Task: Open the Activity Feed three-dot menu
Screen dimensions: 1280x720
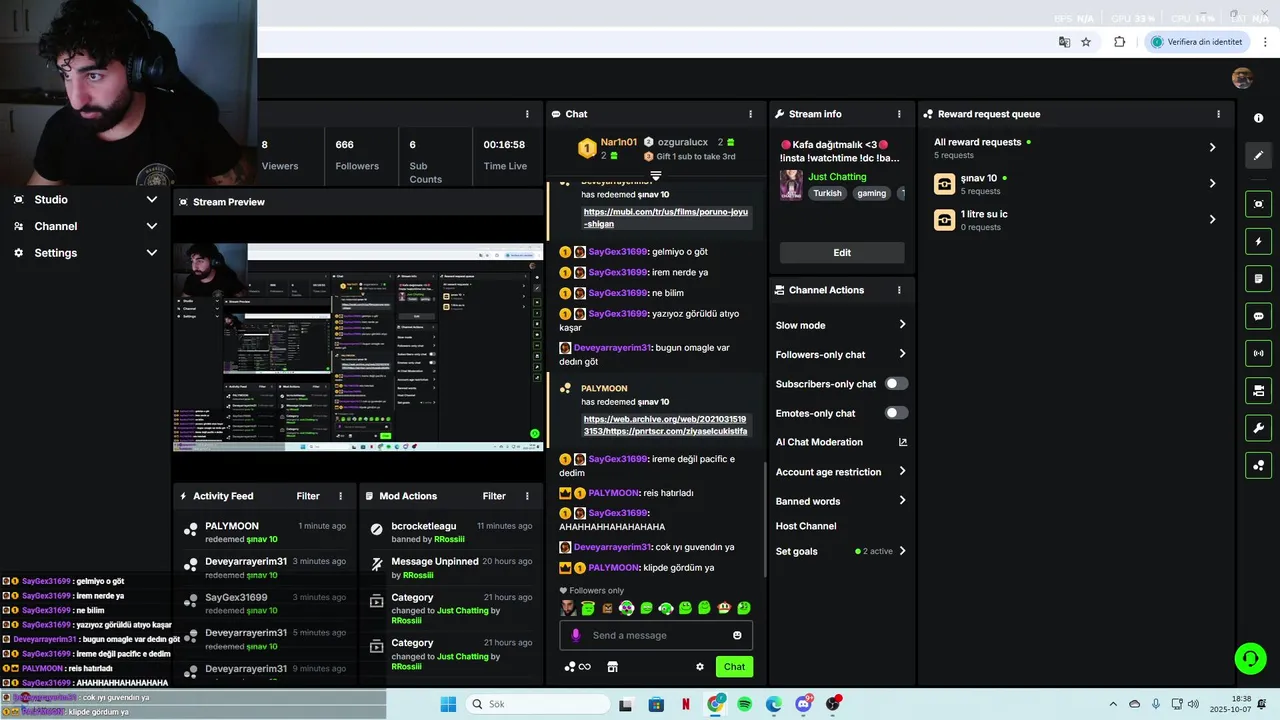Action: pyautogui.click(x=340, y=496)
